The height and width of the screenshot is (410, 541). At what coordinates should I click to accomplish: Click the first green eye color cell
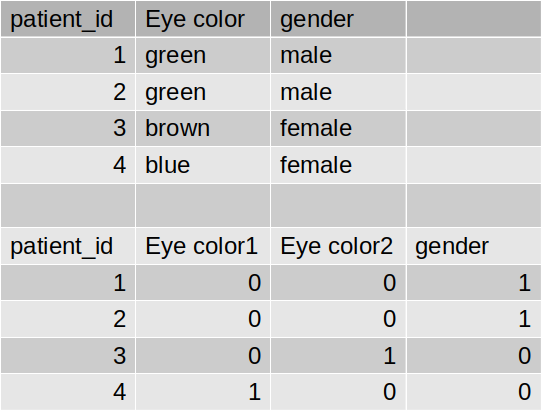(x=203, y=55)
